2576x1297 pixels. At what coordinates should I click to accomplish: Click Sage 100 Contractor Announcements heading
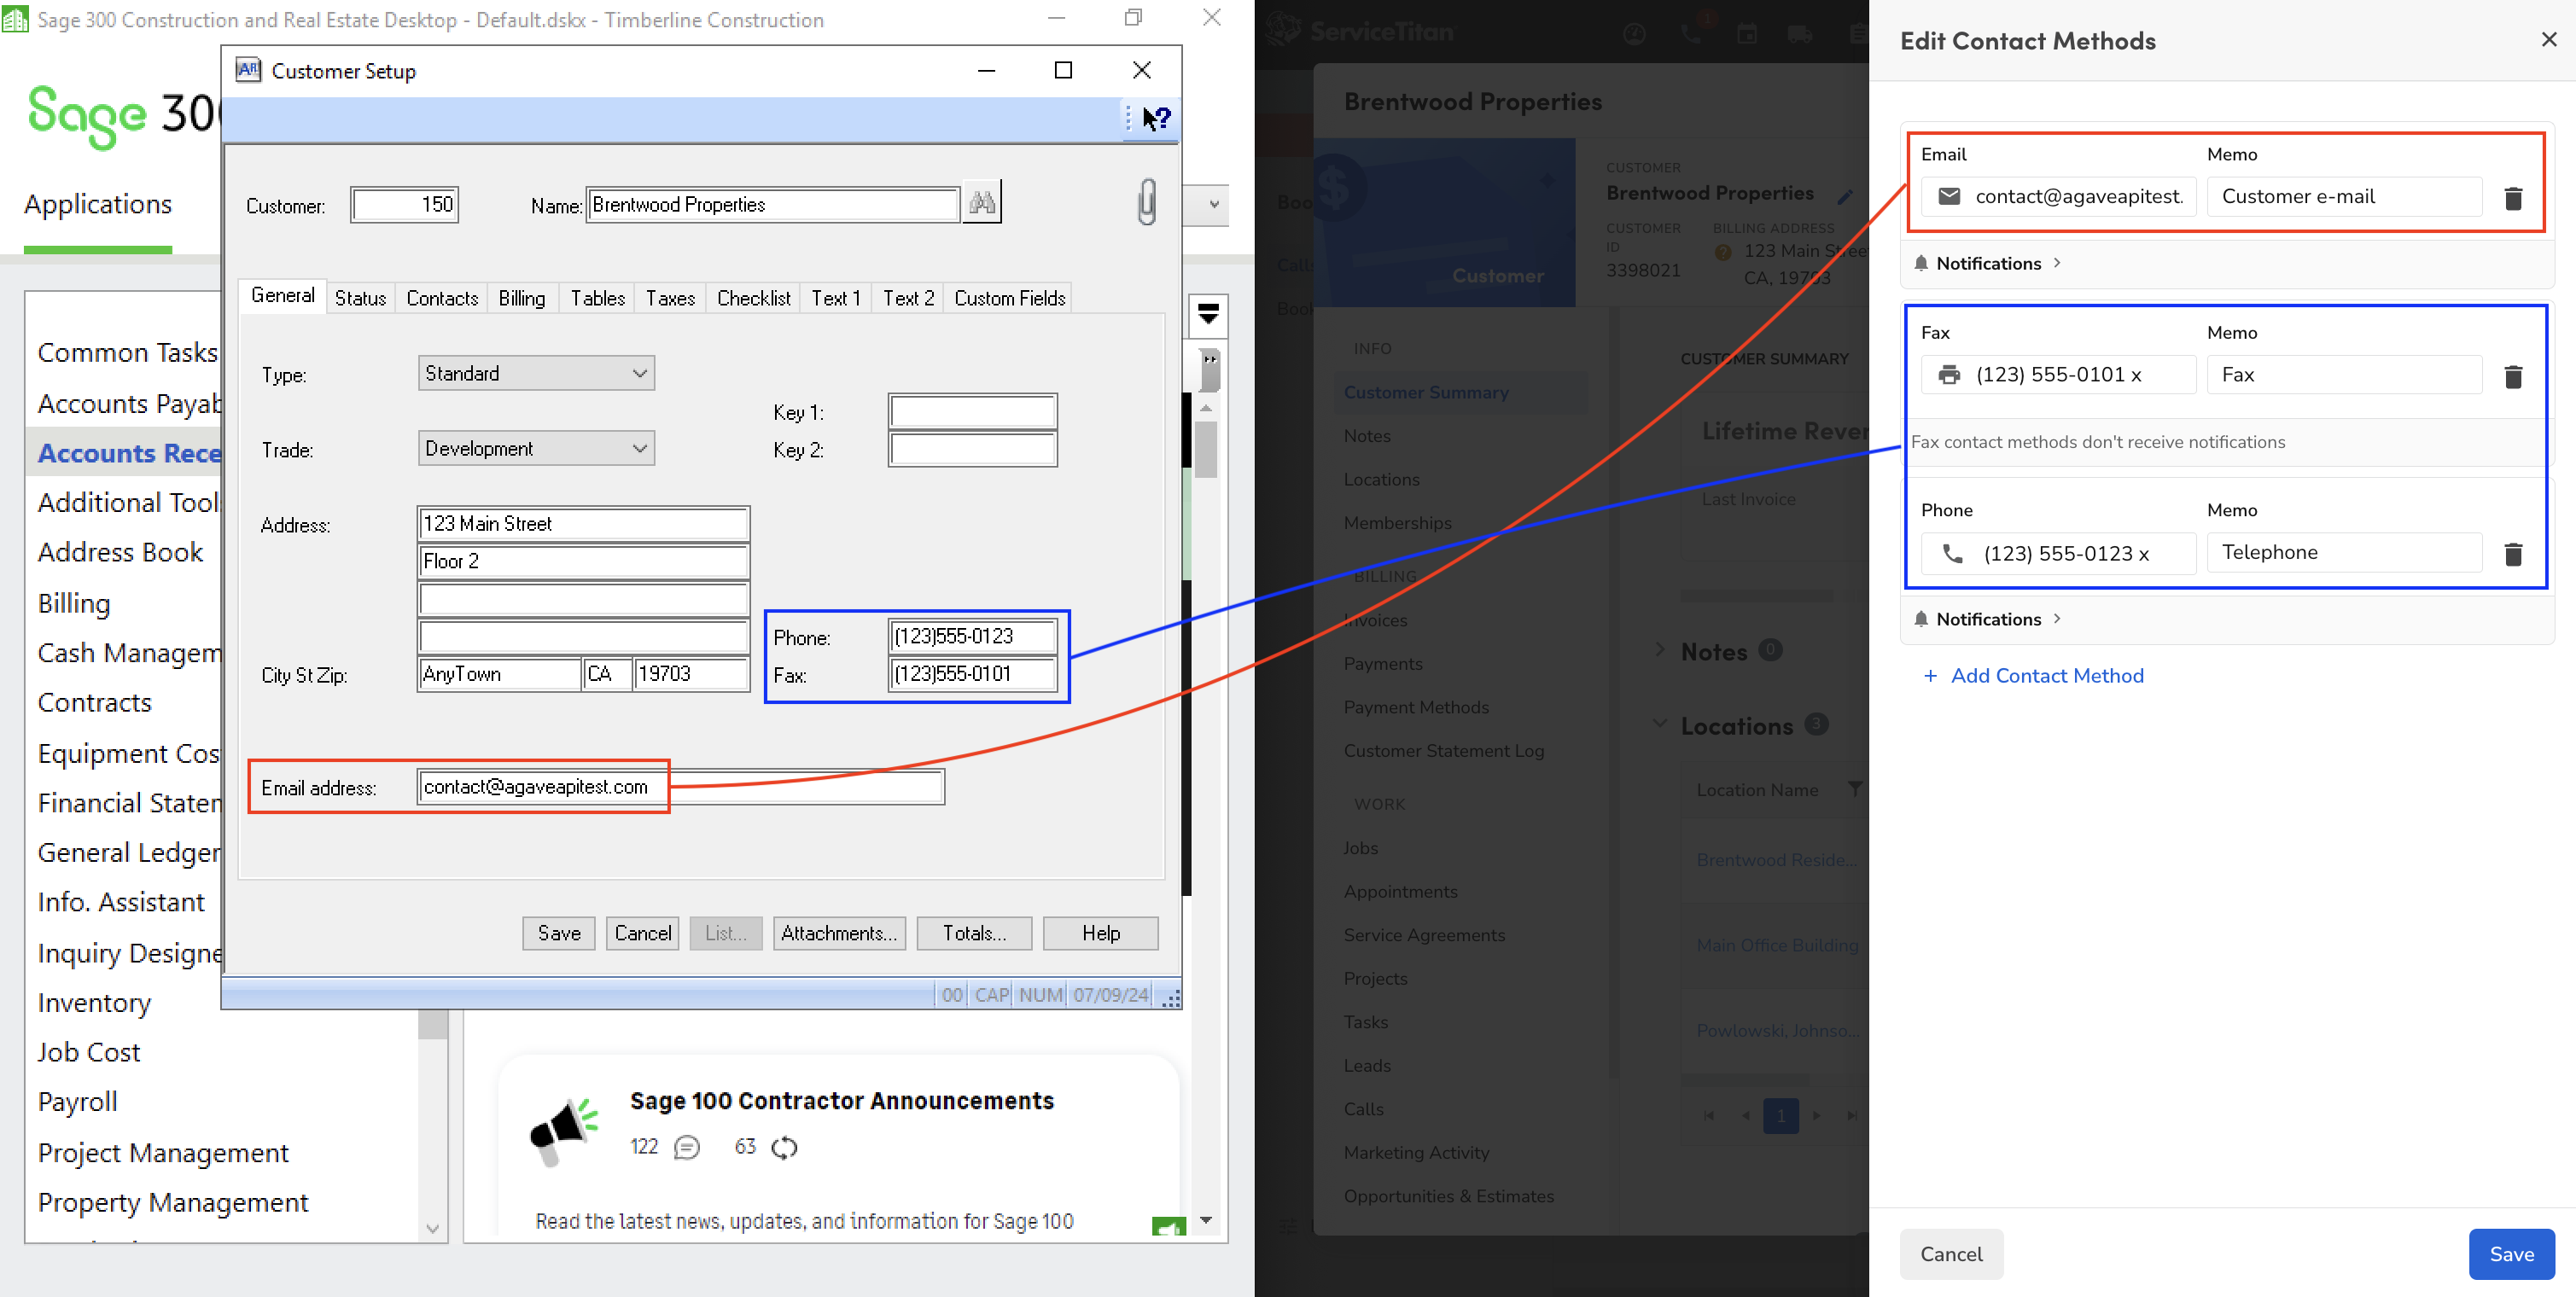coord(841,1100)
